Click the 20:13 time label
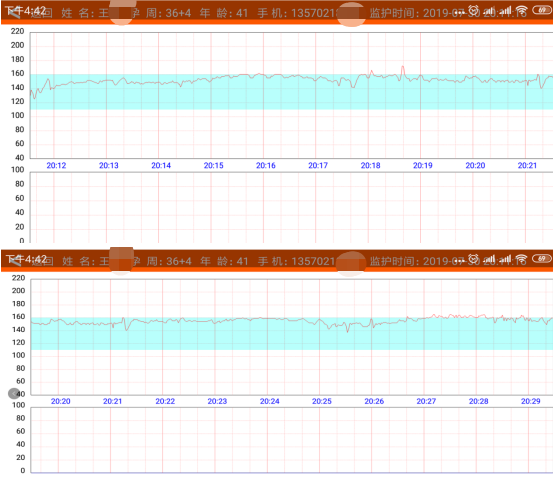The width and height of the screenshot is (553, 477). click(109, 165)
